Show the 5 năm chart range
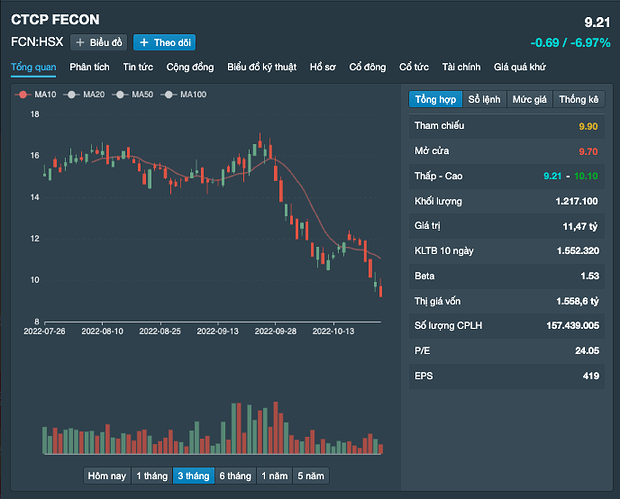This screenshot has width=620, height=499. pos(310,476)
